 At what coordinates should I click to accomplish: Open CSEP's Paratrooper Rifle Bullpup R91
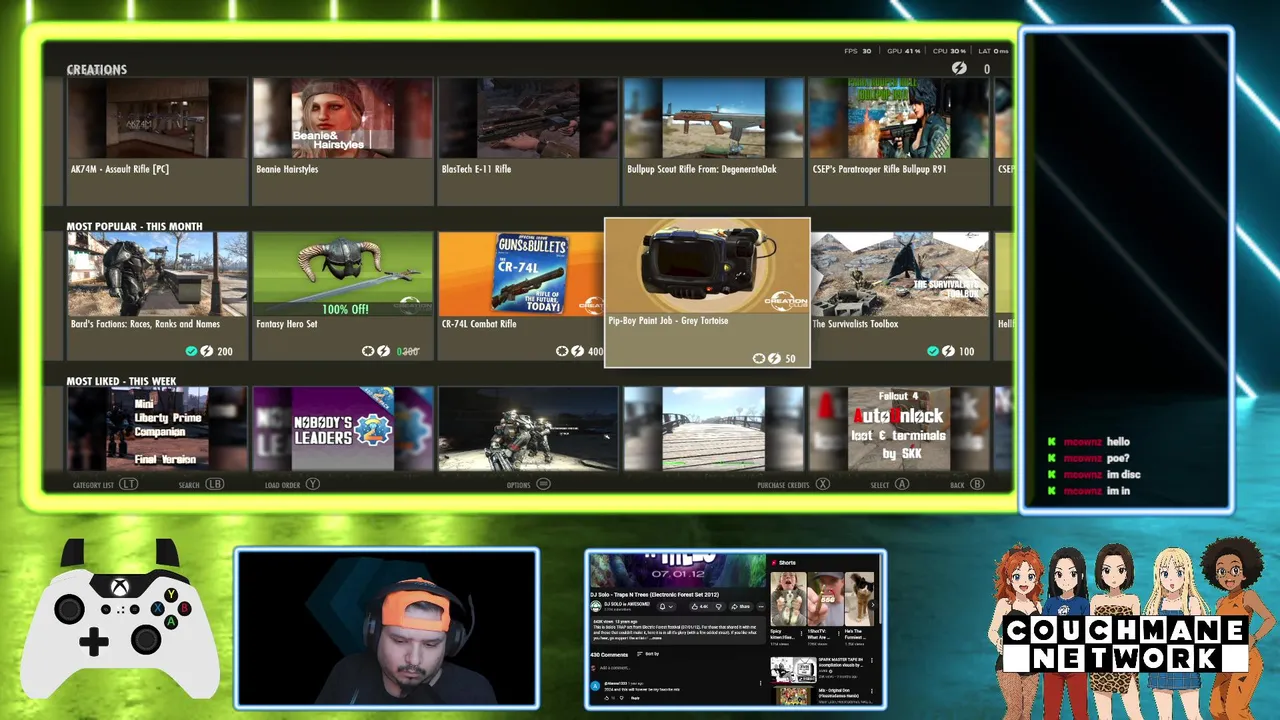click(899, 141)
